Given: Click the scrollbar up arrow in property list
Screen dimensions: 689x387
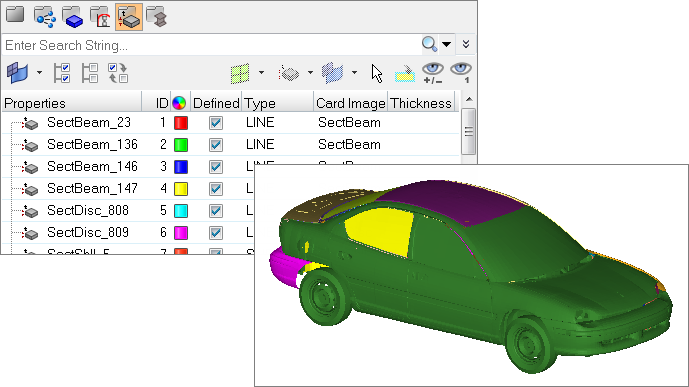Looking at the screenshot, I should tap(469, 99).
